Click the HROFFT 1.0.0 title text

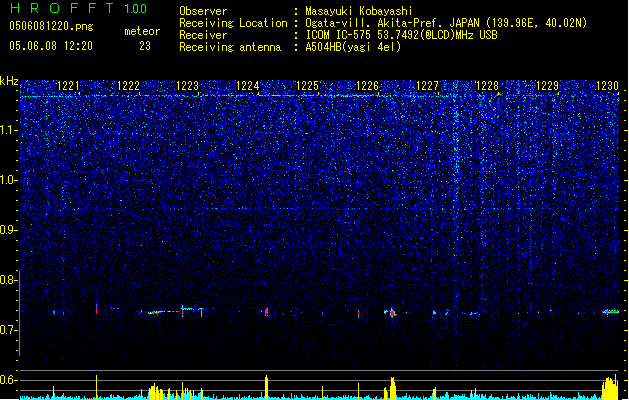[79, 8]
